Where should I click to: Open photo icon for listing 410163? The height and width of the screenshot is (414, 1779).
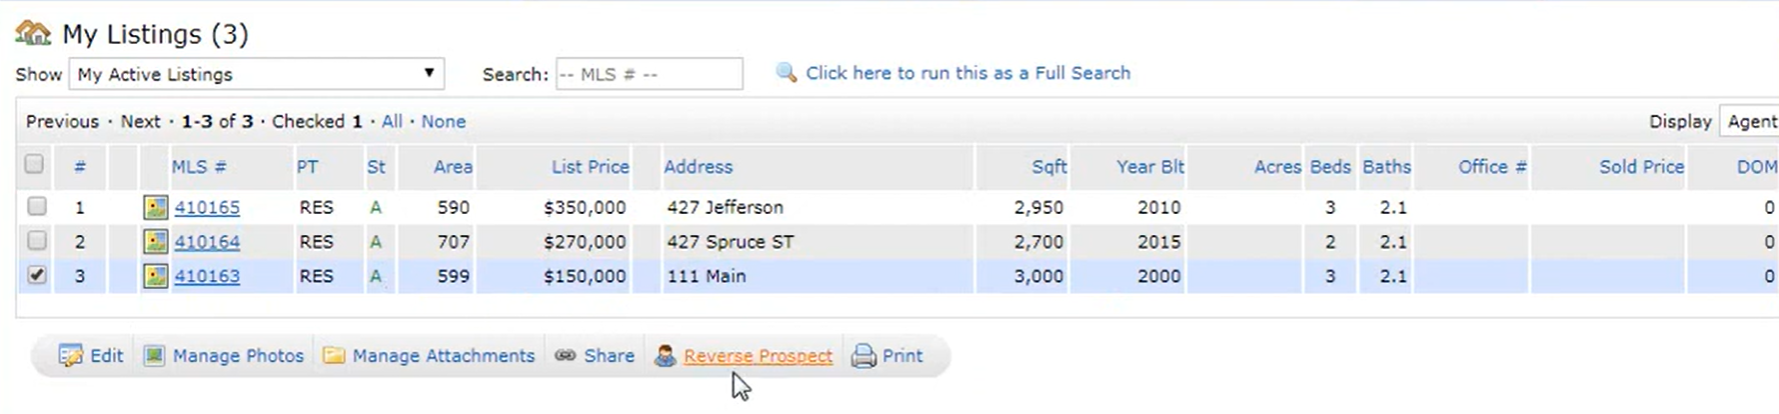(x=155, y=276)
